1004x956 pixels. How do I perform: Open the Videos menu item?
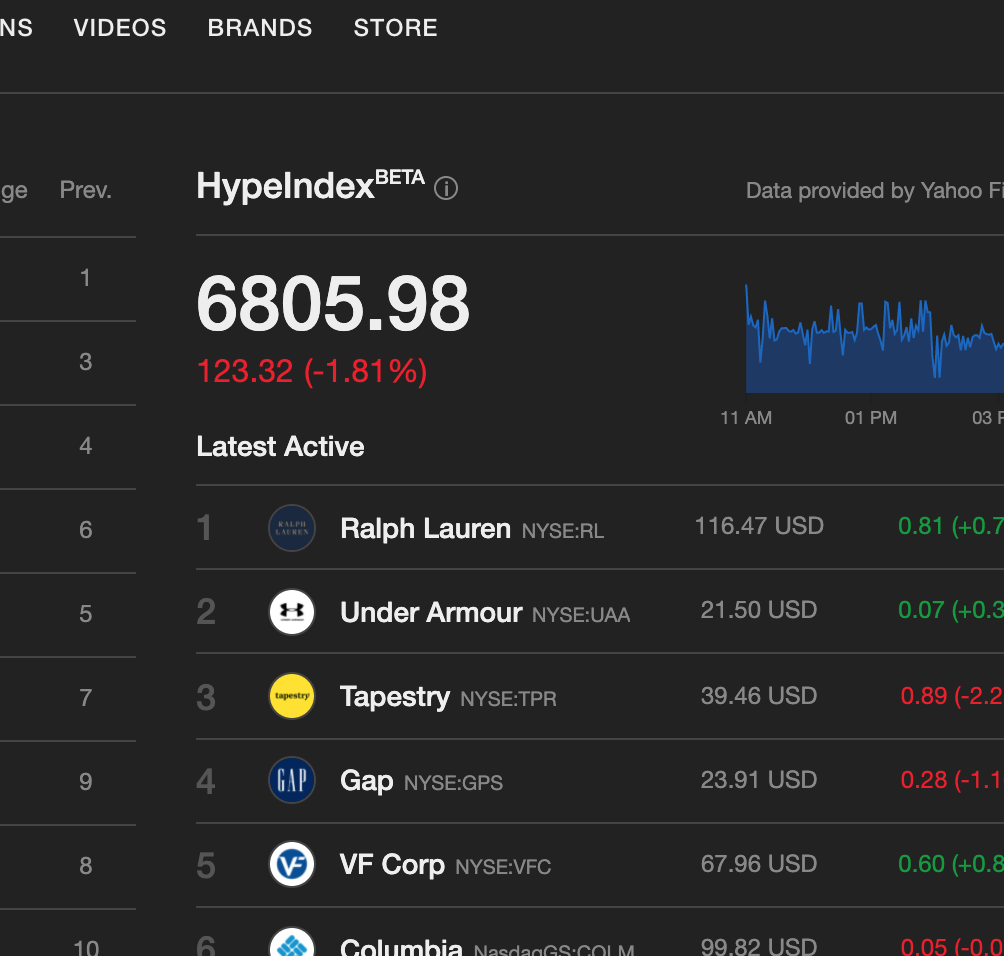(x=120, y=28)
